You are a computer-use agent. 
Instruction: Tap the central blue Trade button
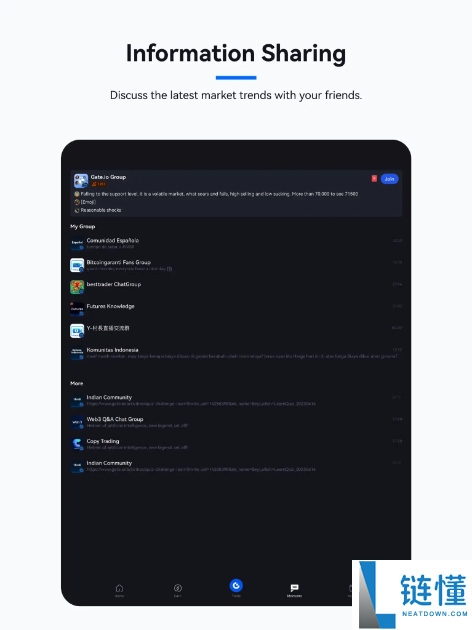236,586
